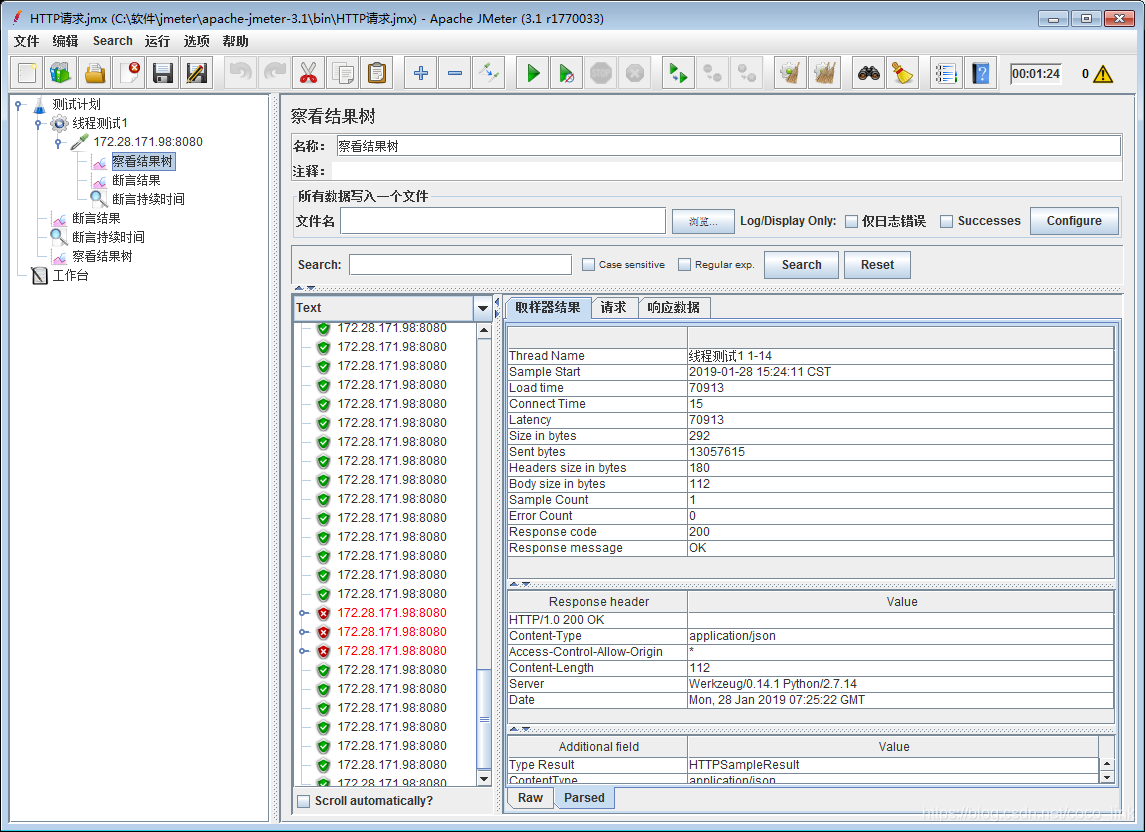Enable the Successes checkbox
This screenshot has height=832, width=1145.
(946, 221)
